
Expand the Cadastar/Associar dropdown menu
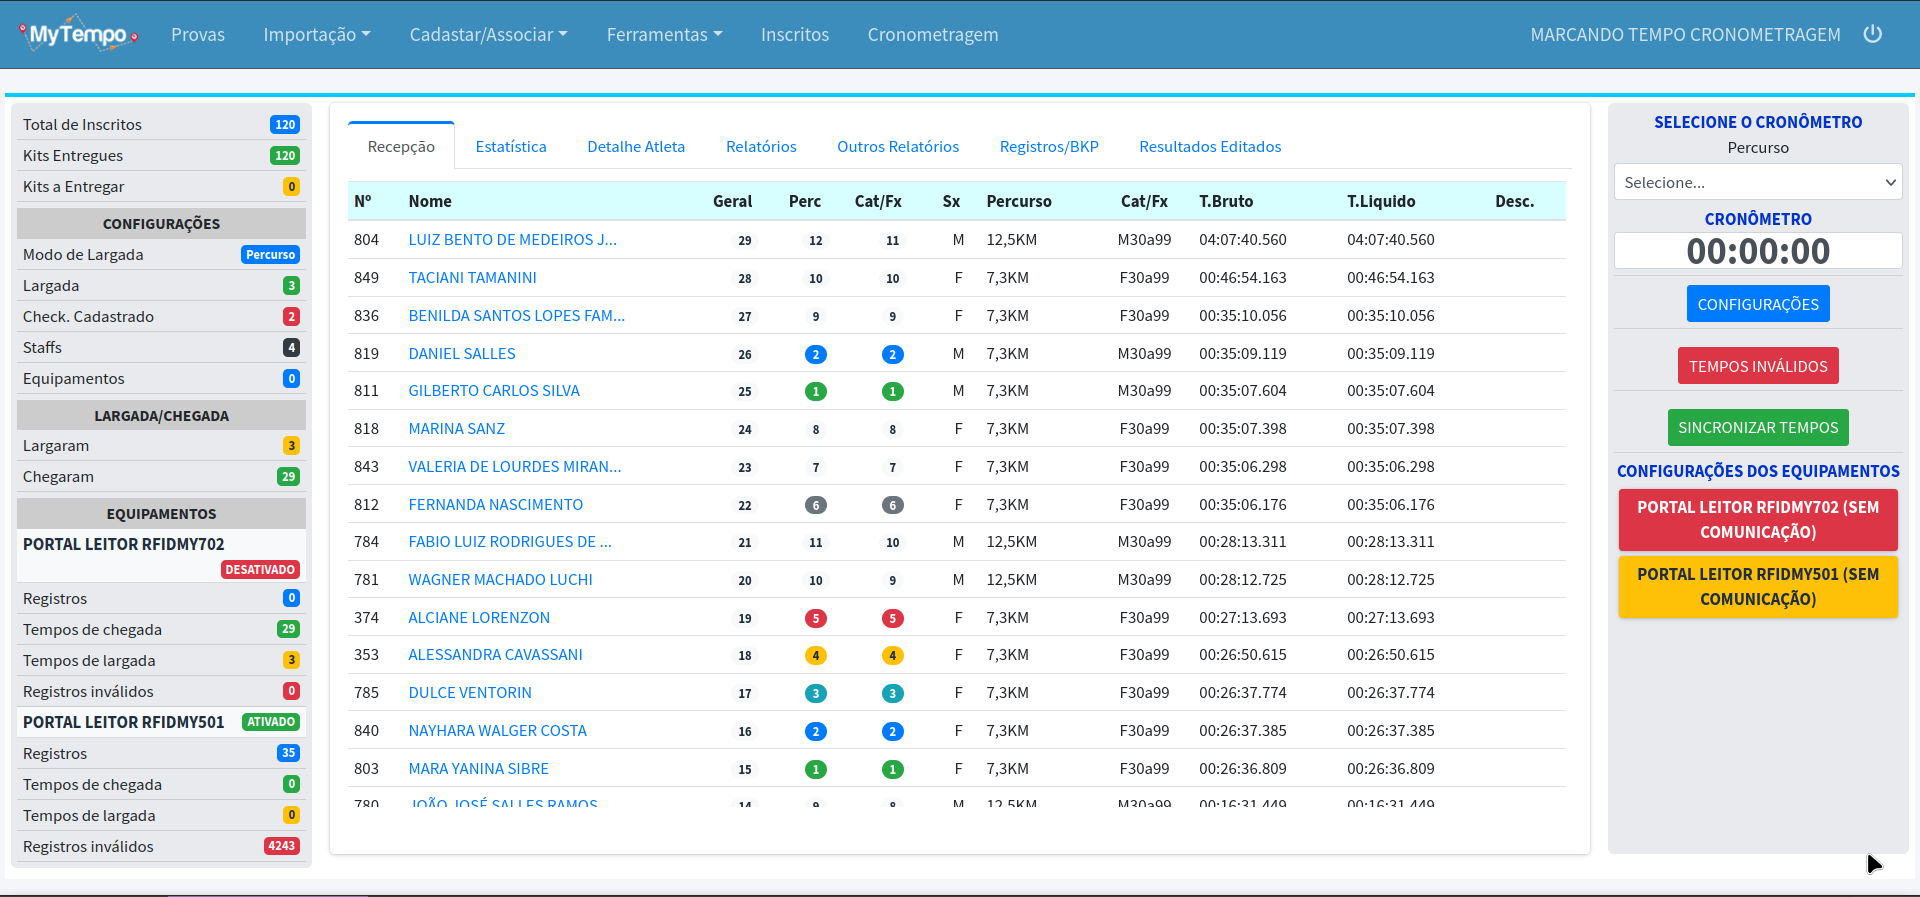pyautogui.click(x=488, y=35)
